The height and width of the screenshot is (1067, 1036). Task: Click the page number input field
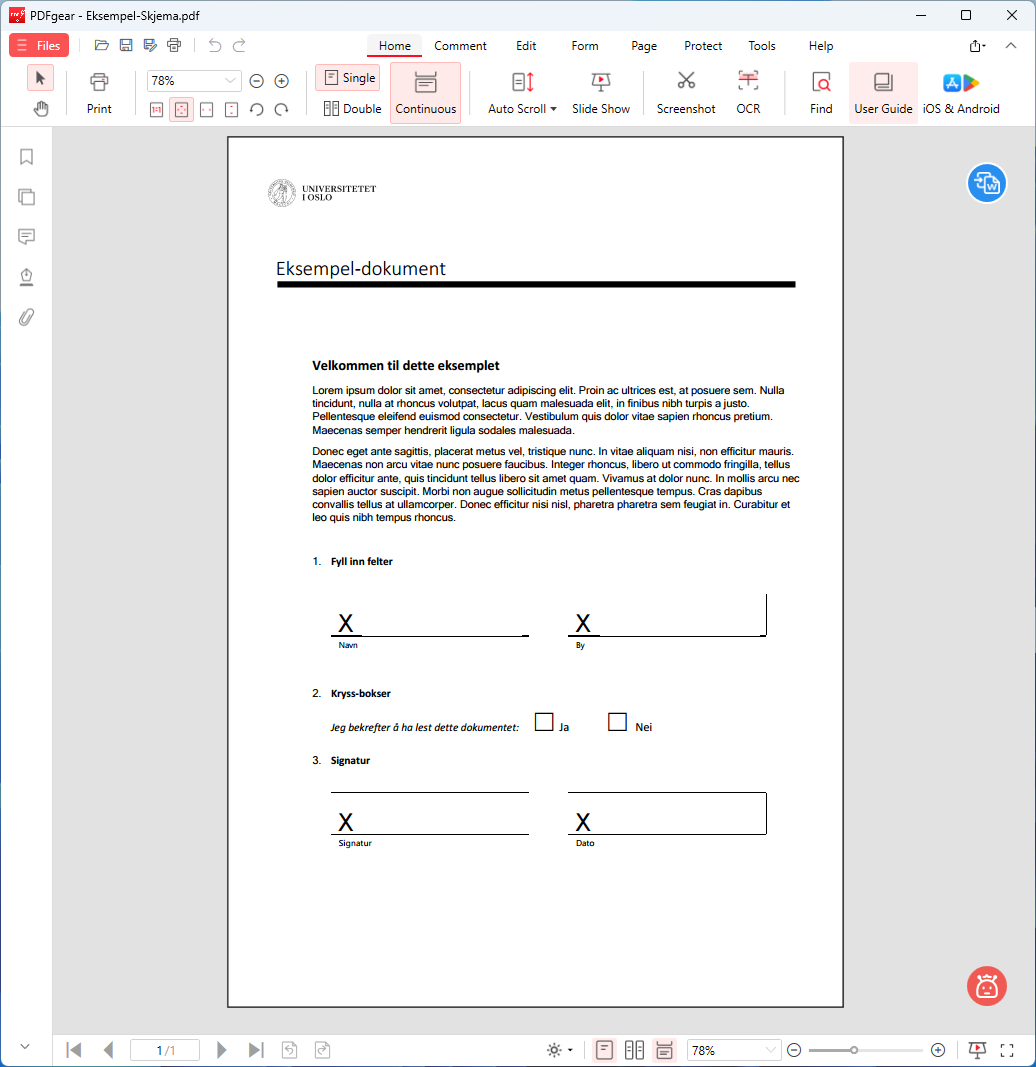(x=165, y=1050)
